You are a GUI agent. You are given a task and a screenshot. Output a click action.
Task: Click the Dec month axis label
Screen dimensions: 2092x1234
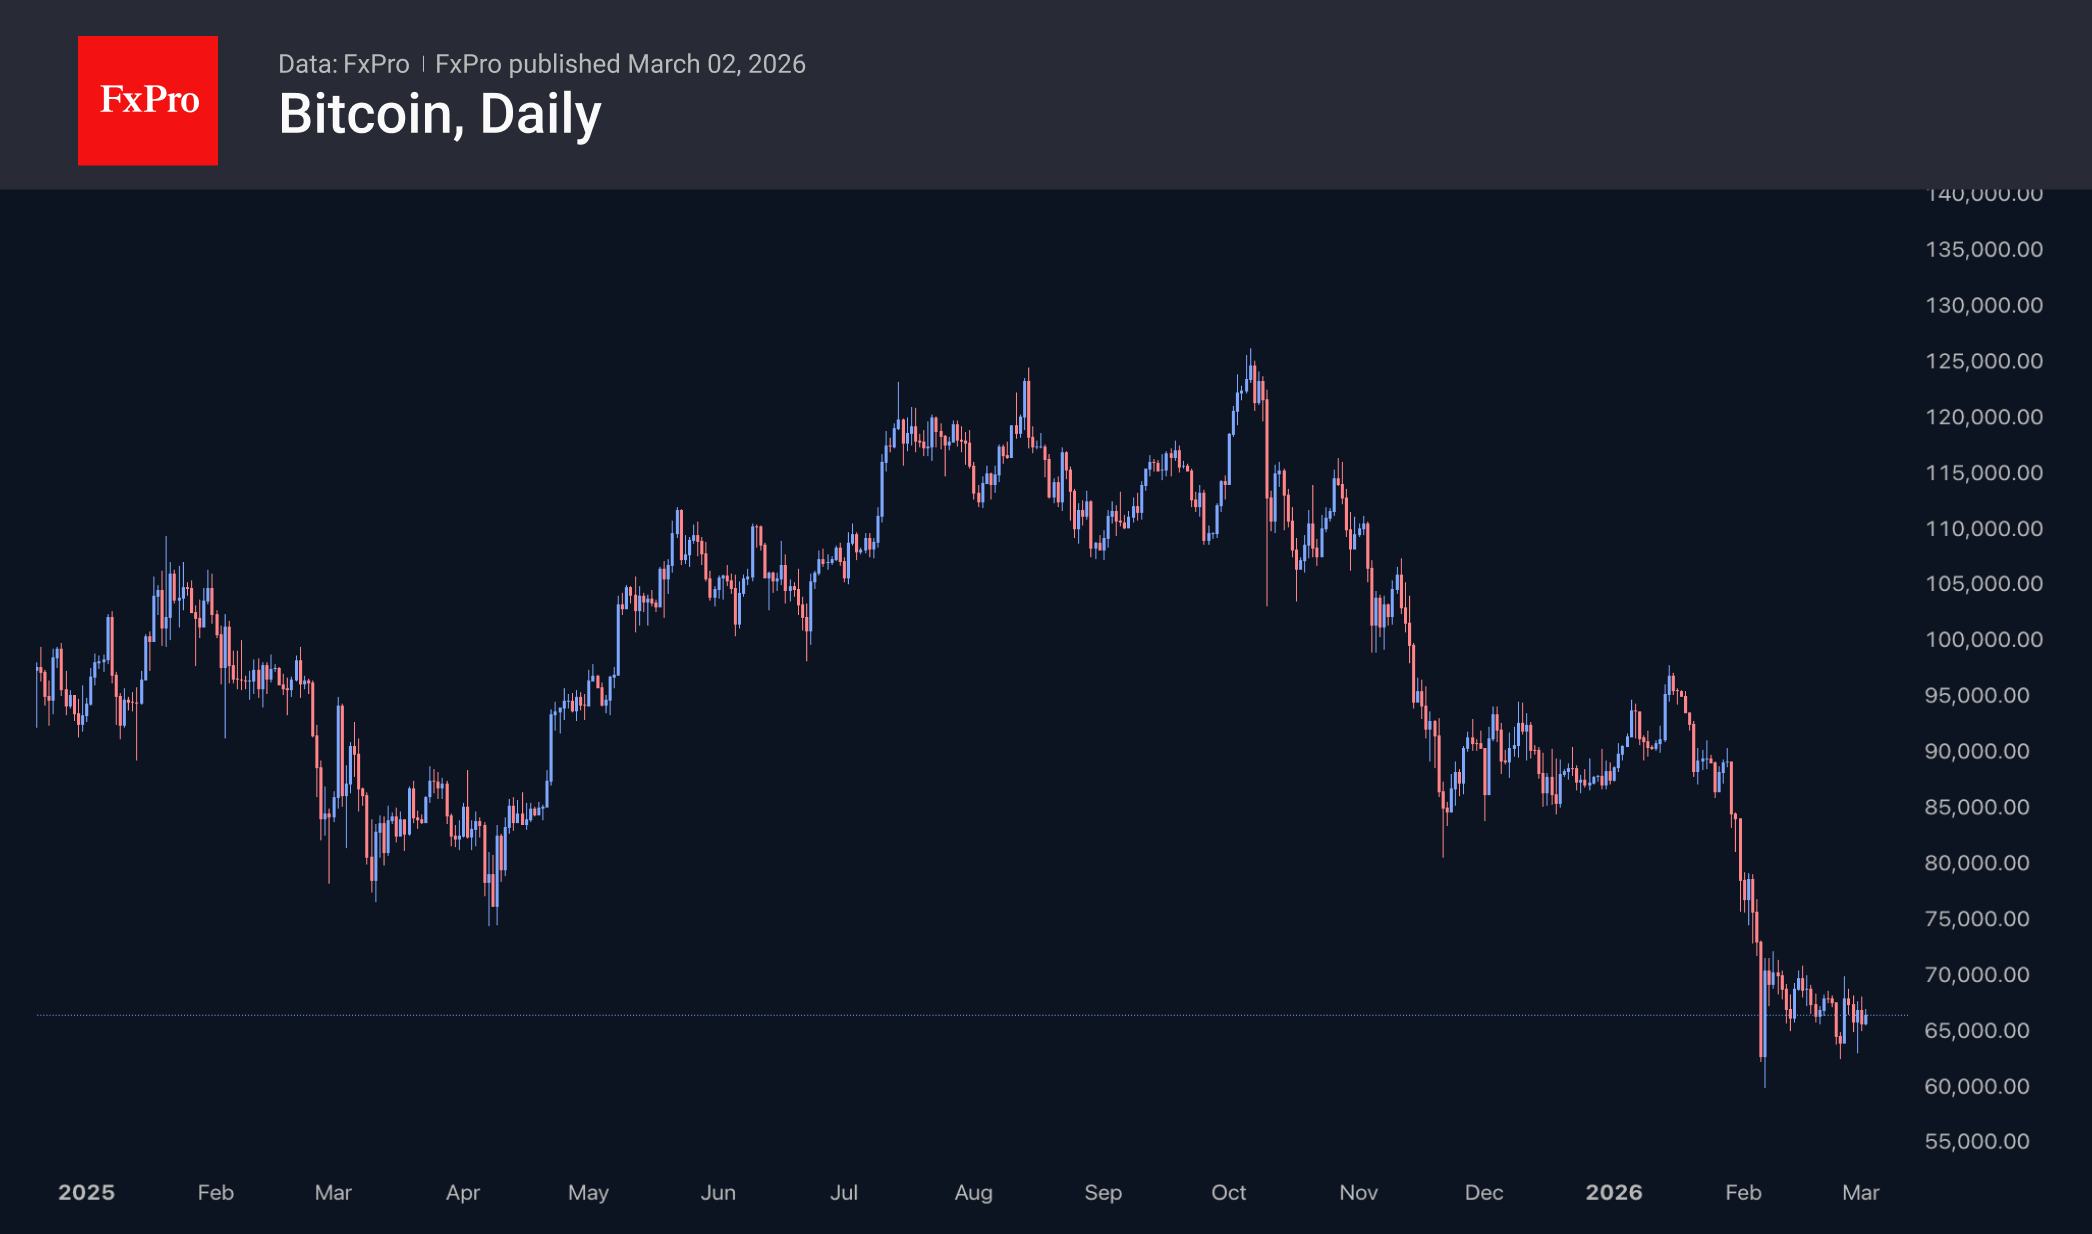pos(1484,1192)
